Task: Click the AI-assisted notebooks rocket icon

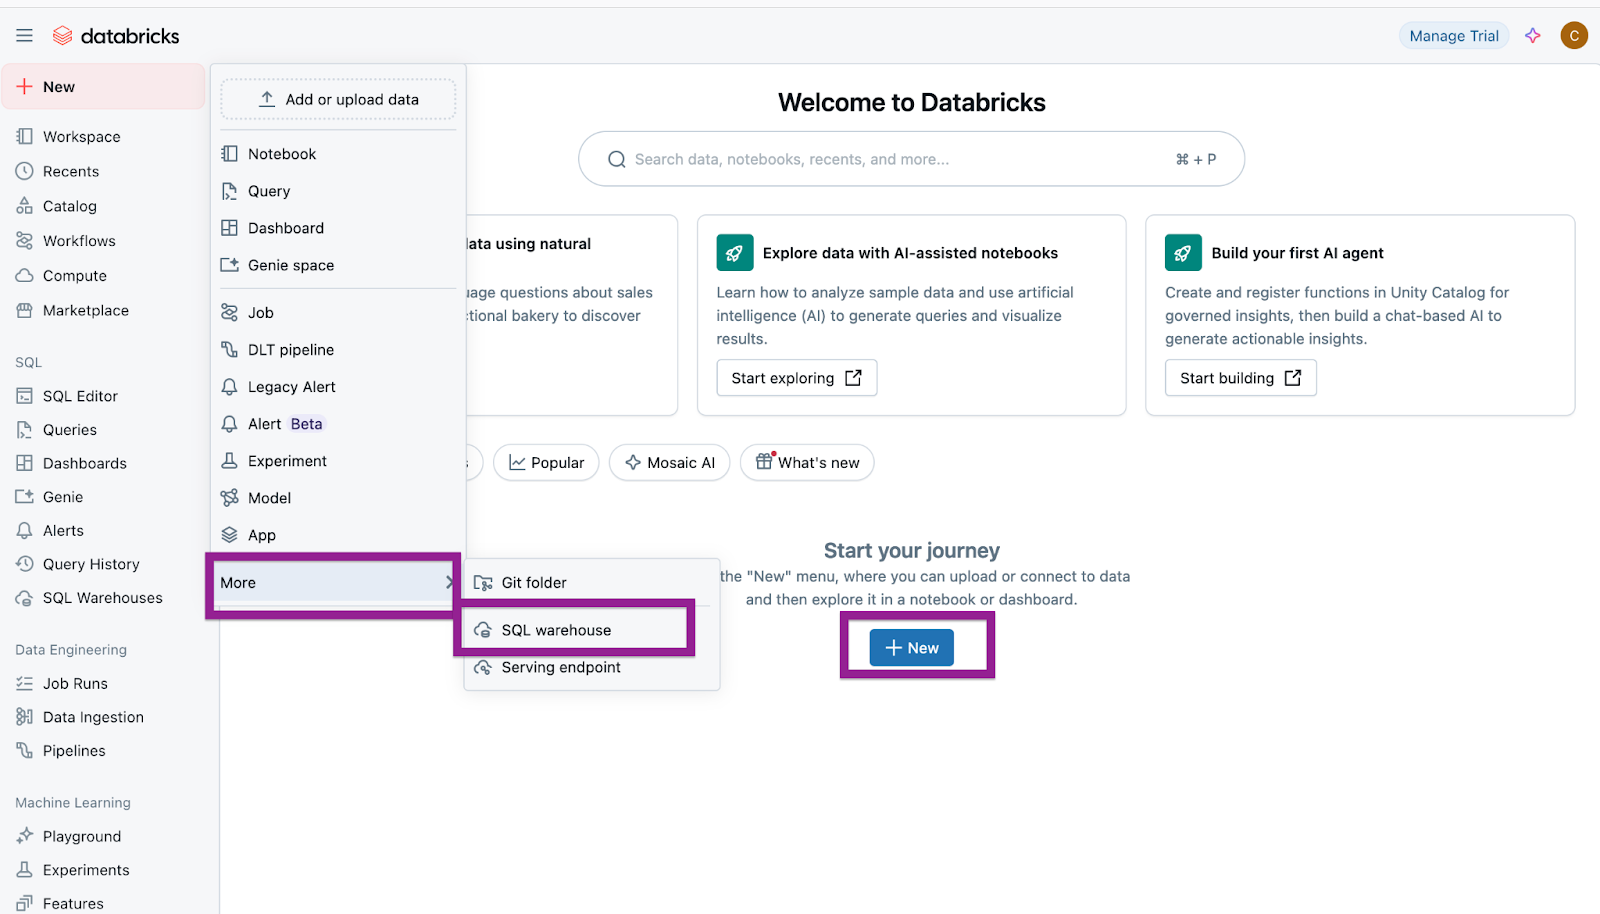Action: tap(735, 253)
